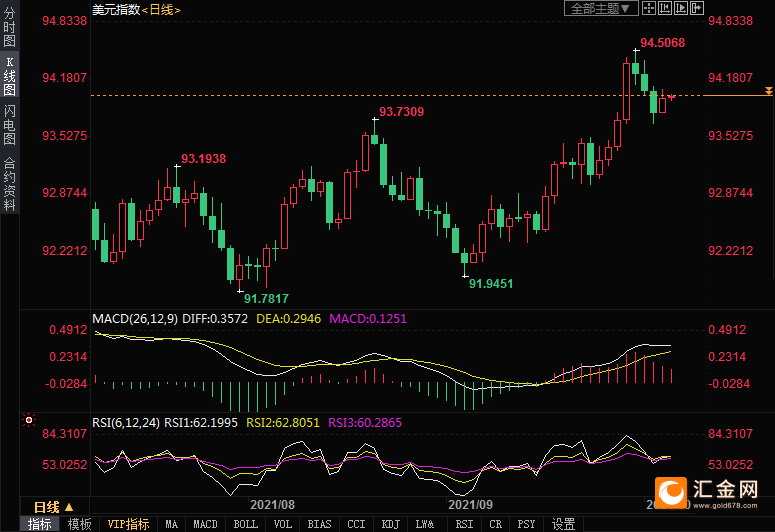Click the RSI3:60.2865 value
The height and width of the screenshot is (532, 775).
pos(365,423)
